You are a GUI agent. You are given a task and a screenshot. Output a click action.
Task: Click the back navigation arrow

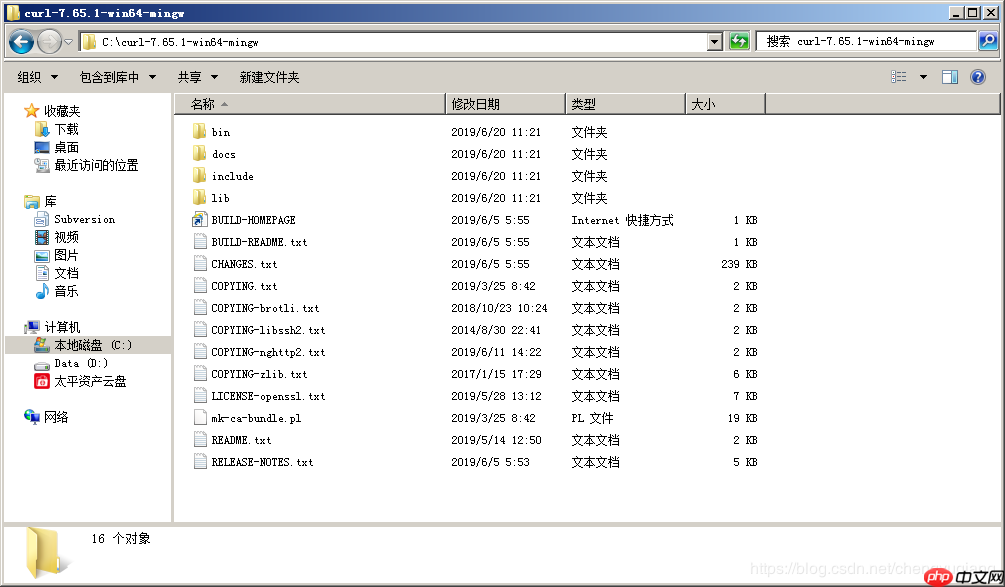pyautogui.click(x=20, y=40)
